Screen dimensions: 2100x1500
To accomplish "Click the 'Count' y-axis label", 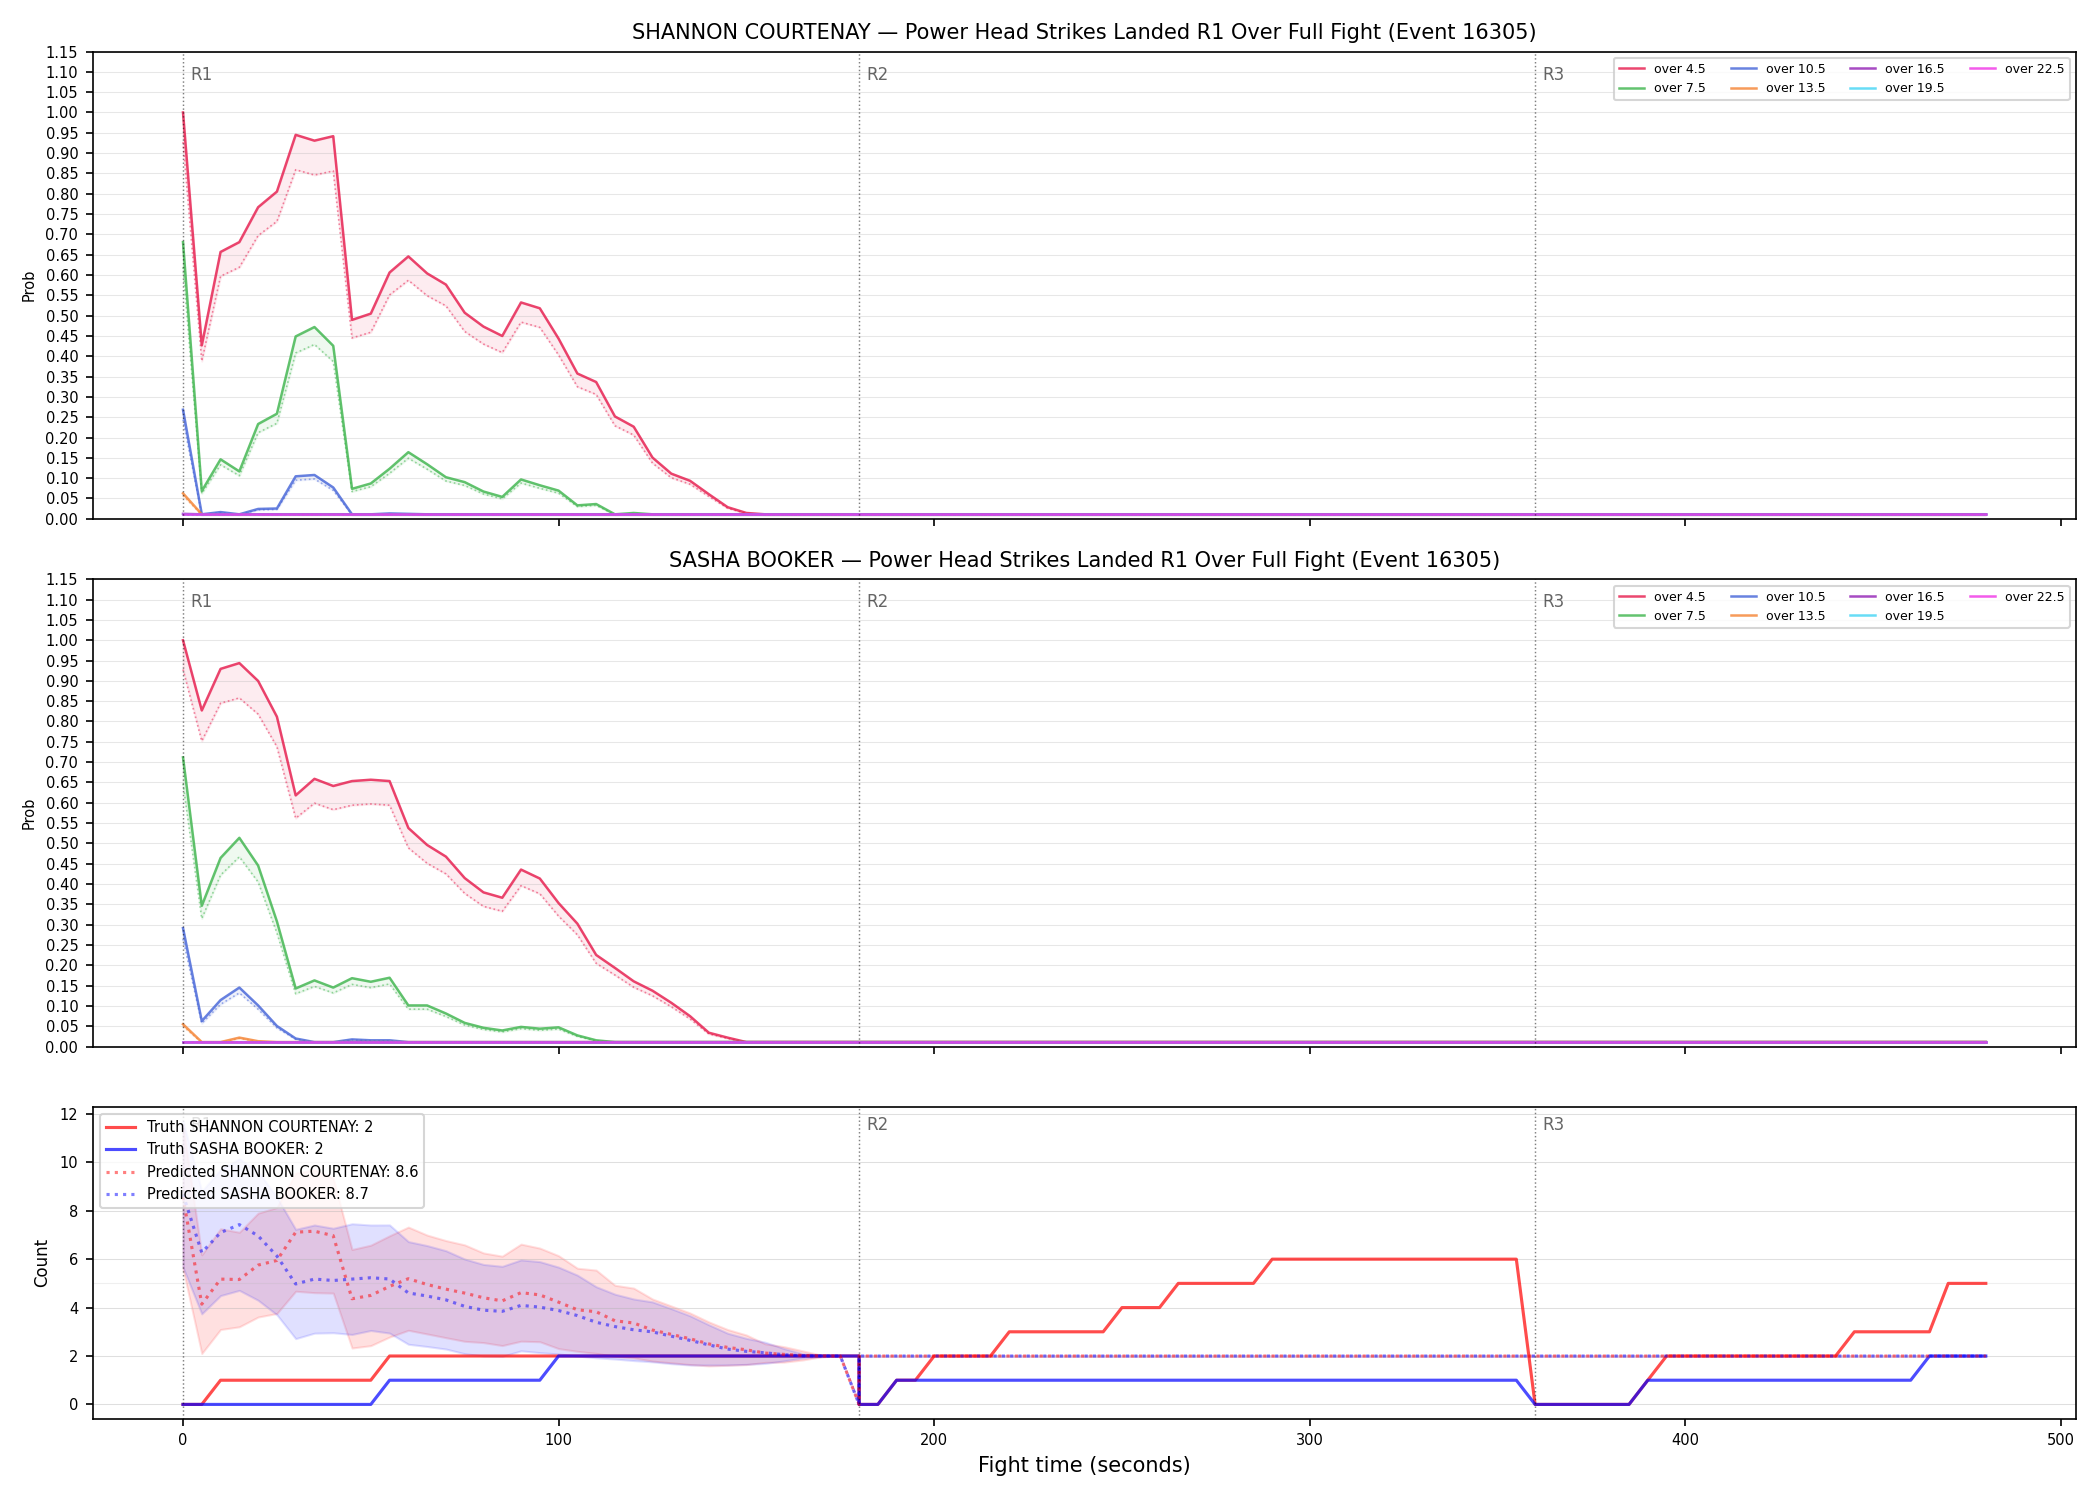I will click(41, 1263).
